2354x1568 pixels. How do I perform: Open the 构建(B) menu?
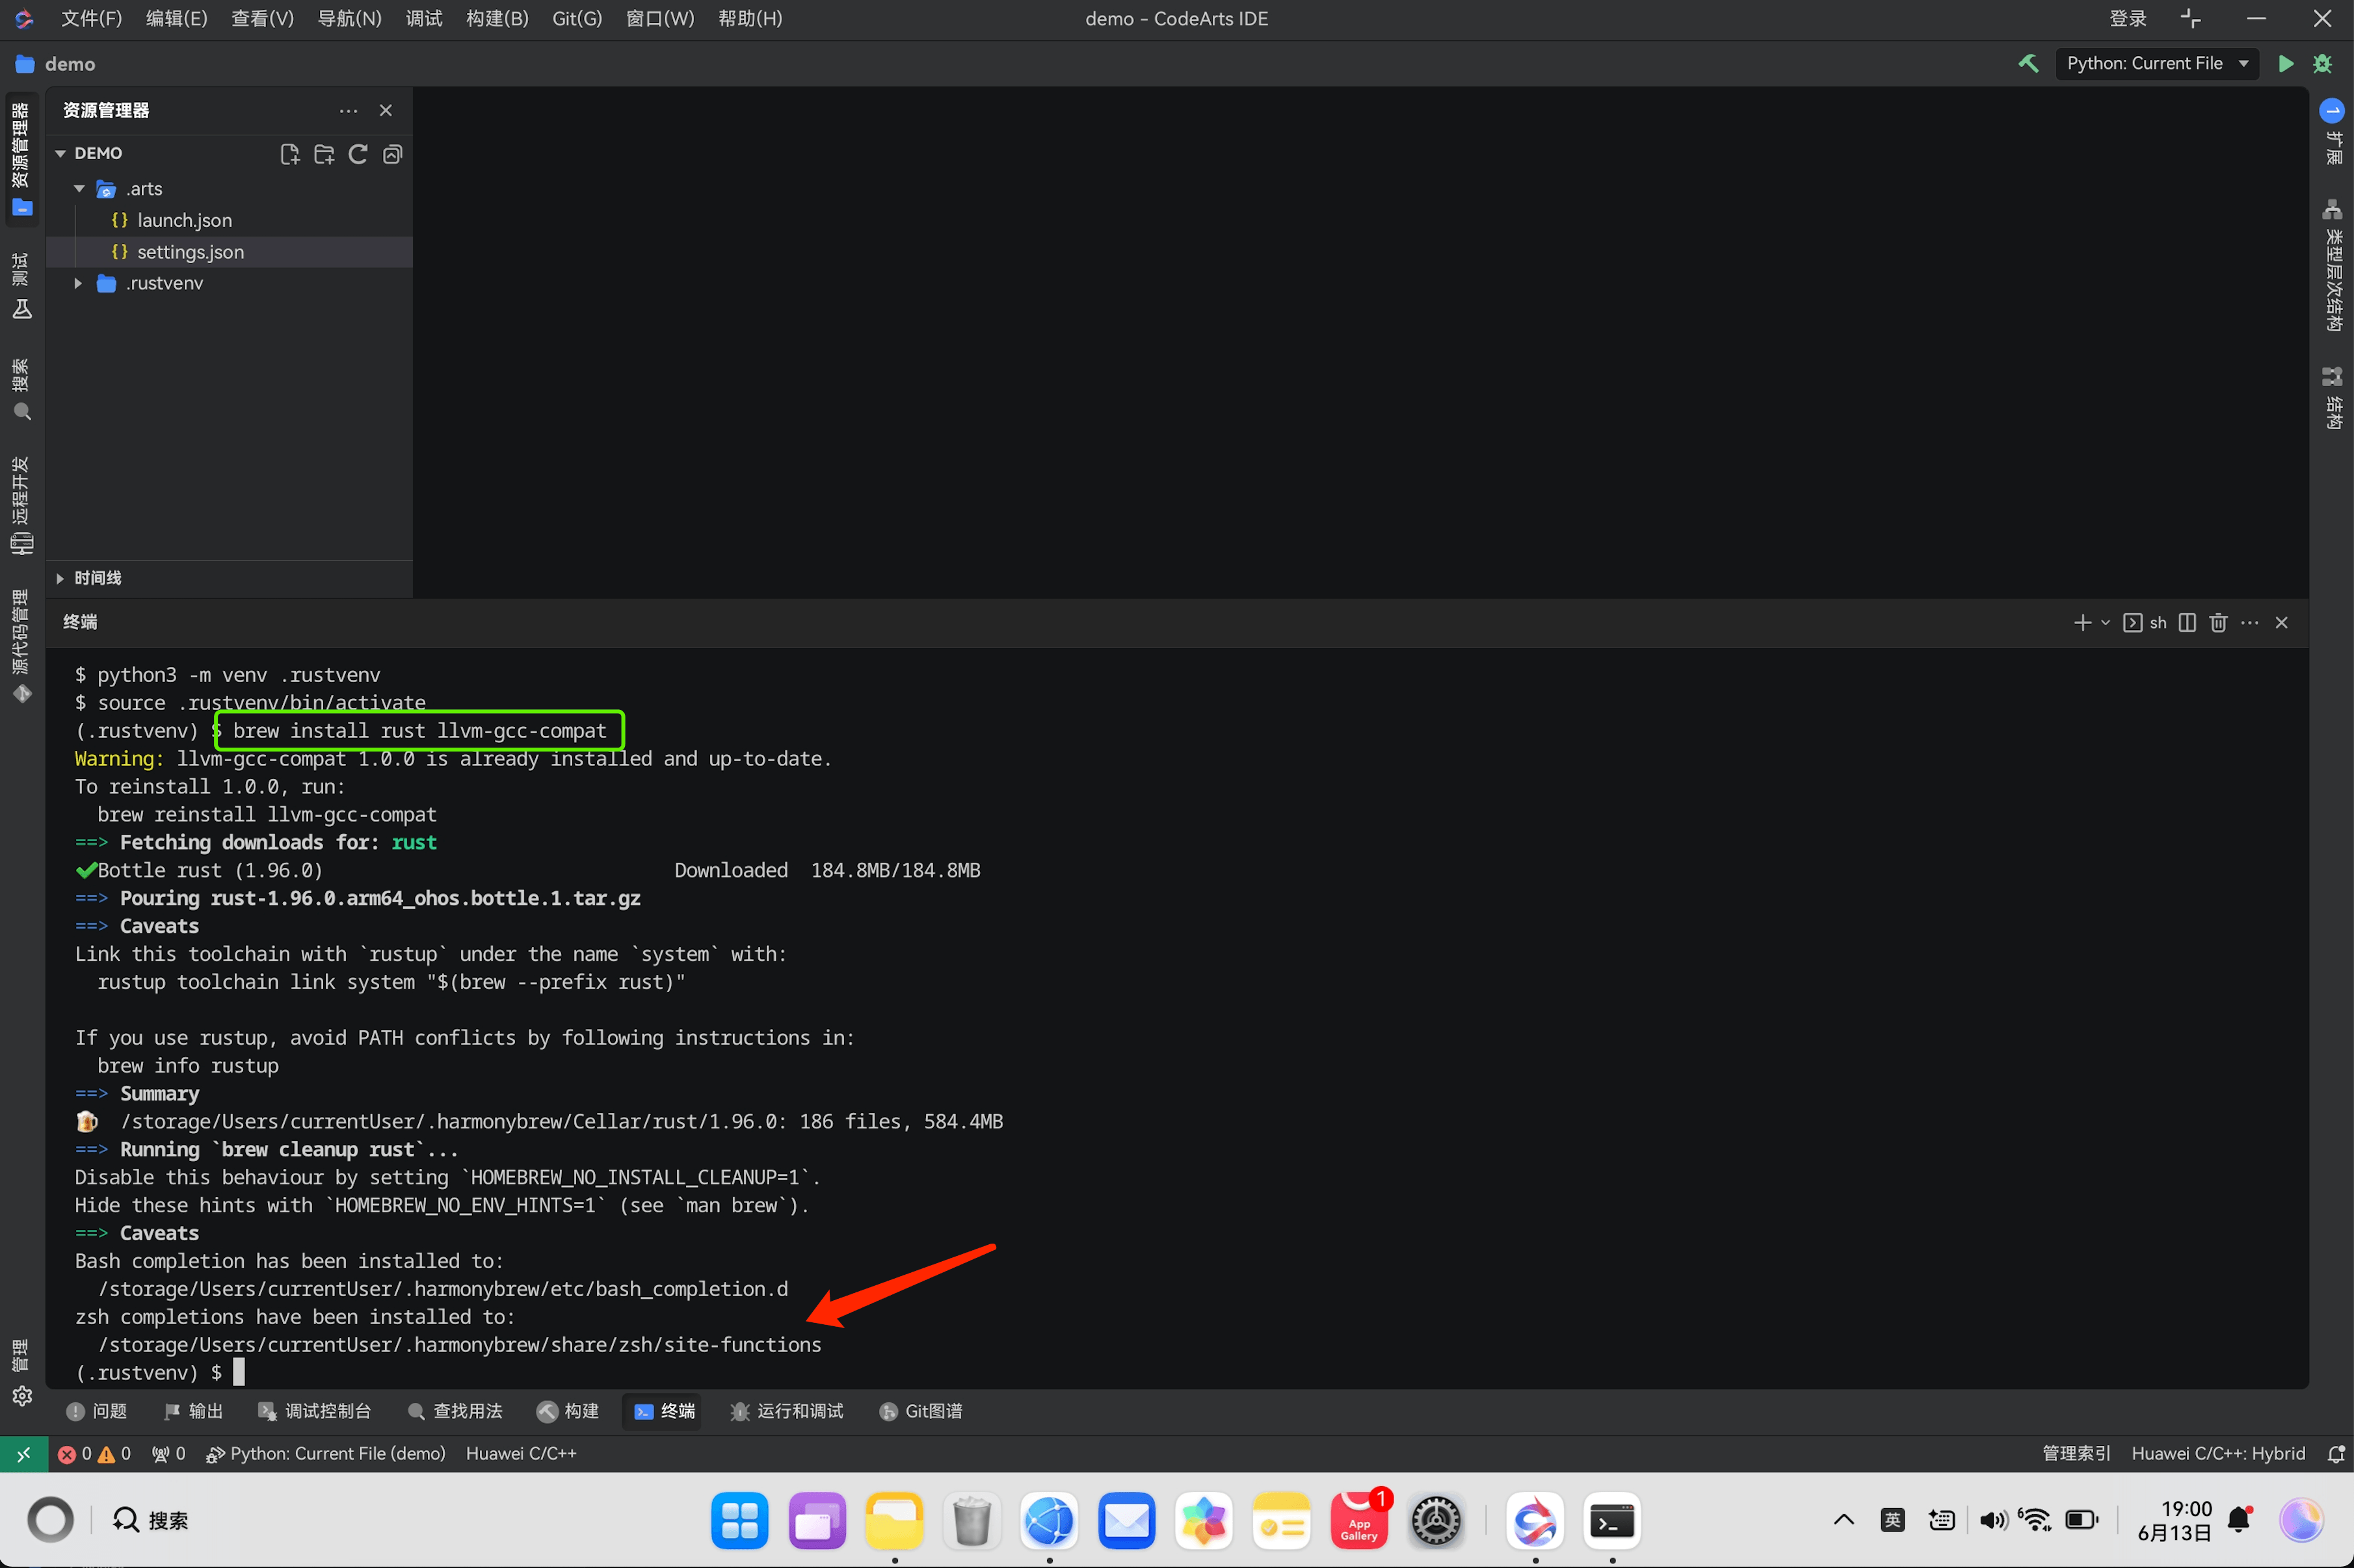pyautogui.click(x=497, y=18)
